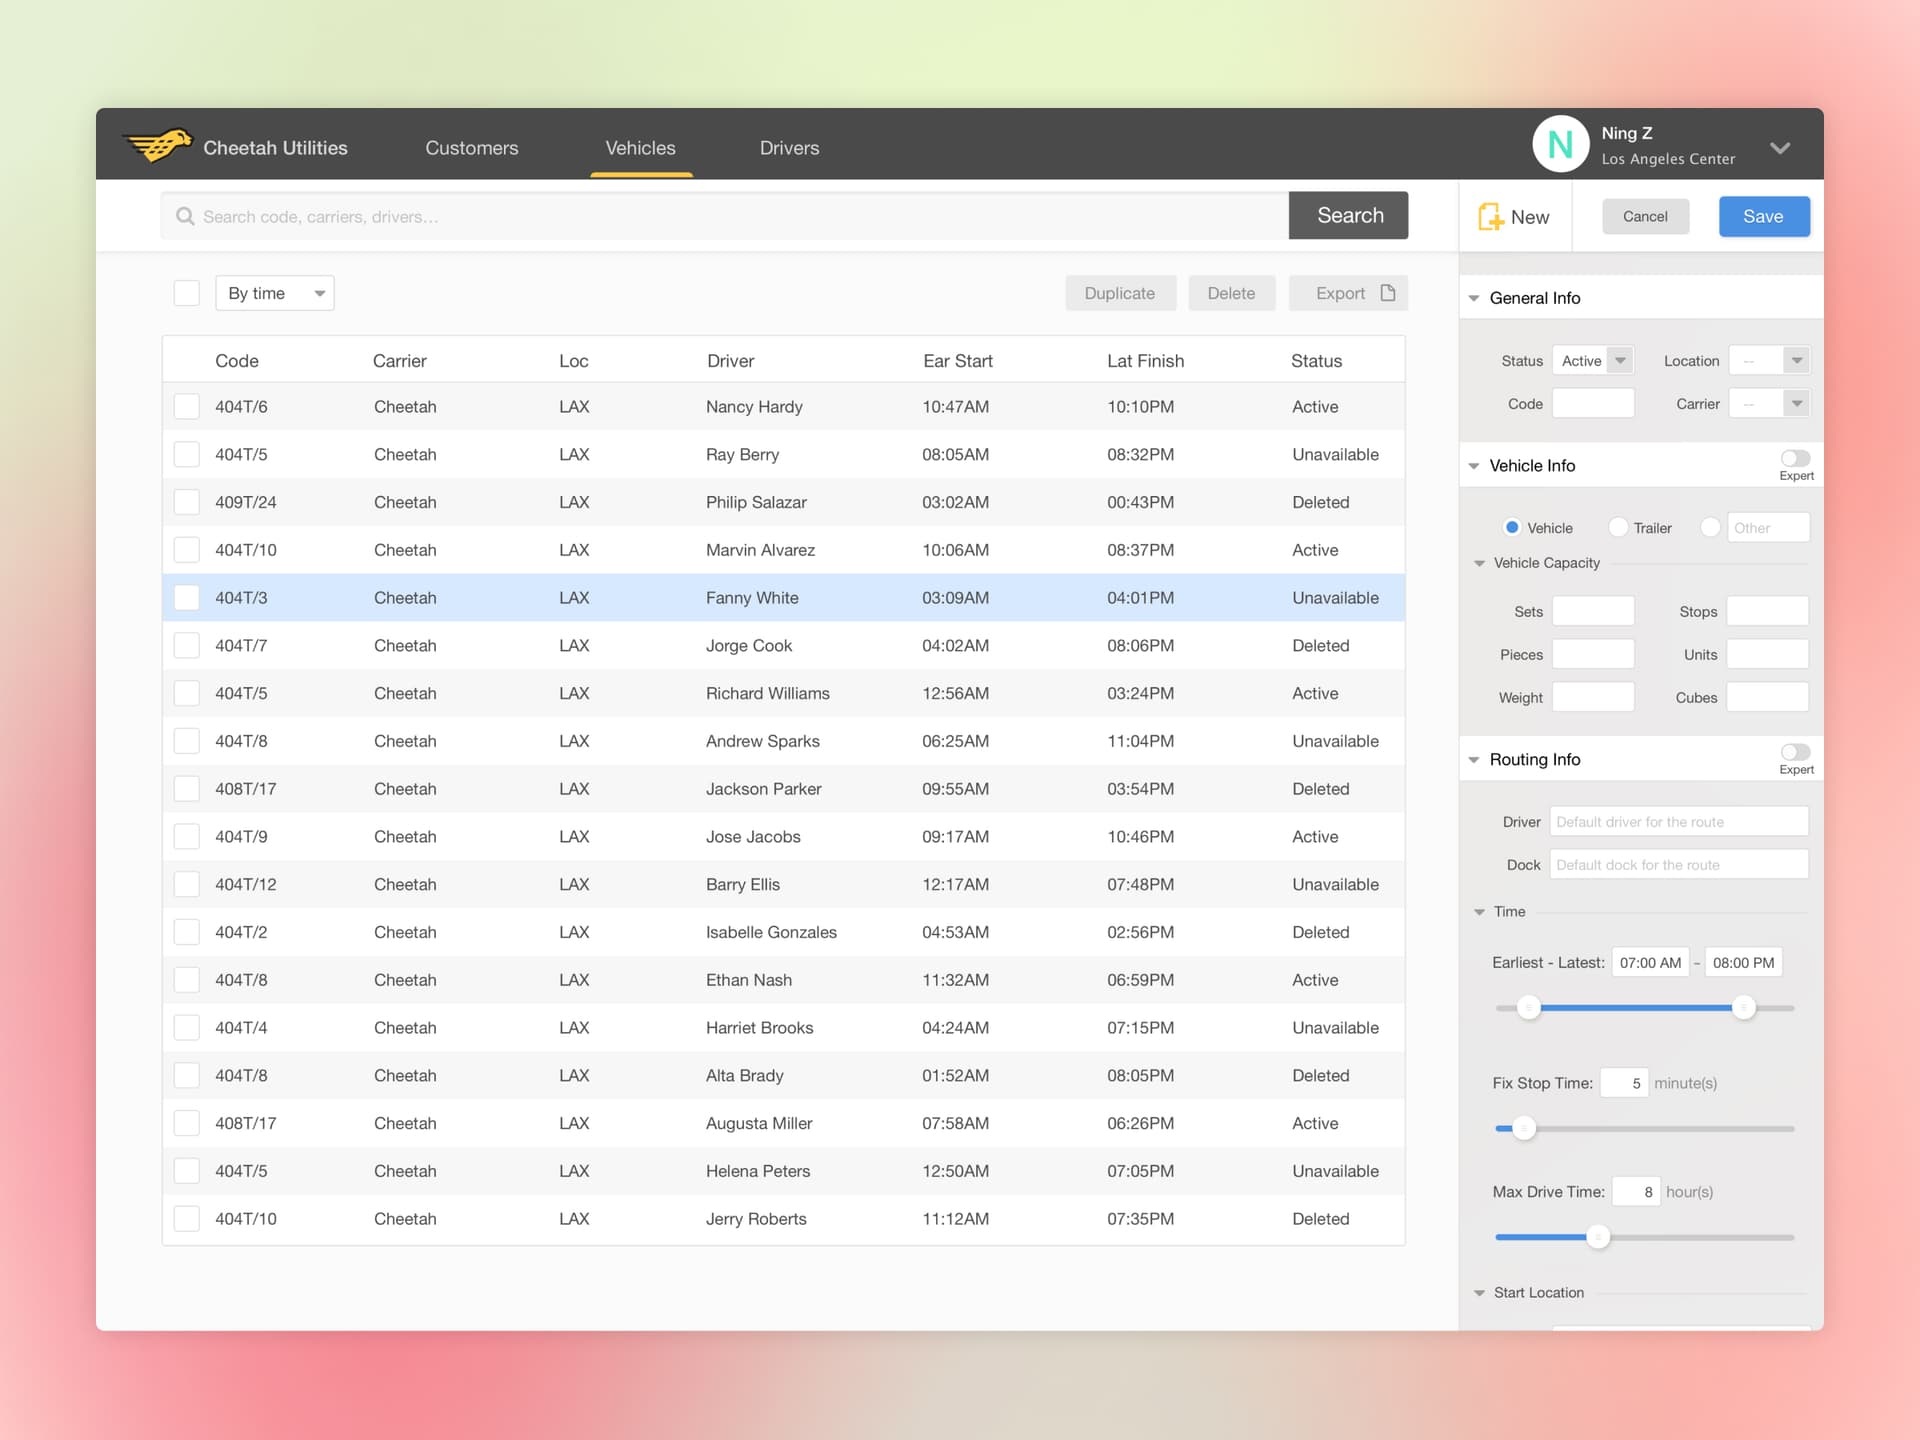1920x1440 pixels.
Task: Select the Vehicles tab
Action: (x=639, y=147)
